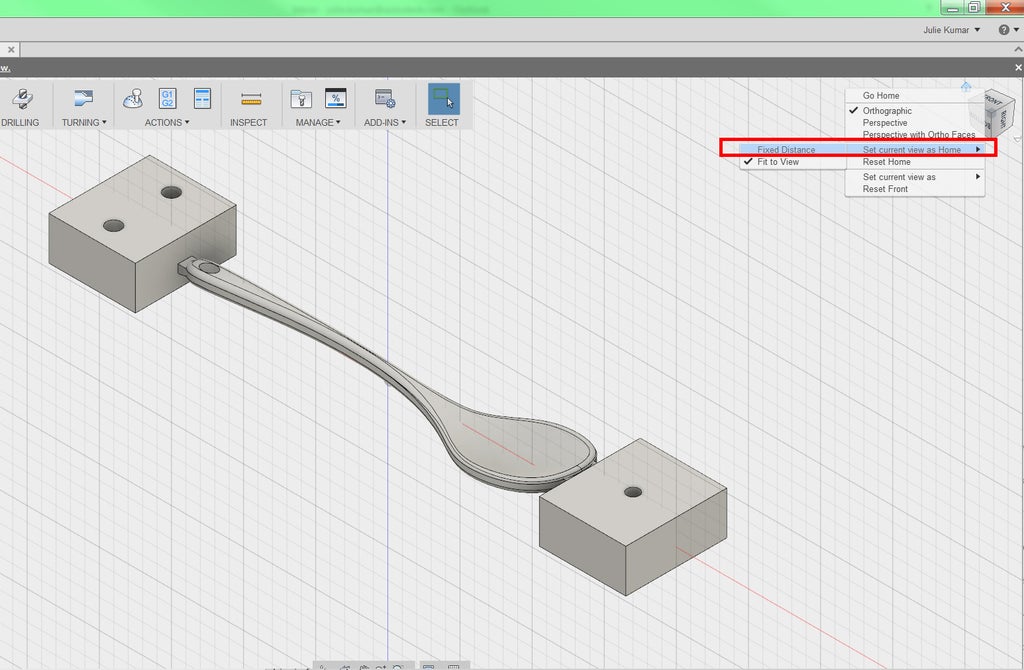Select Go Home from the menu
This screenshot has width=1024, height=670.
click(x=881, y=95)
